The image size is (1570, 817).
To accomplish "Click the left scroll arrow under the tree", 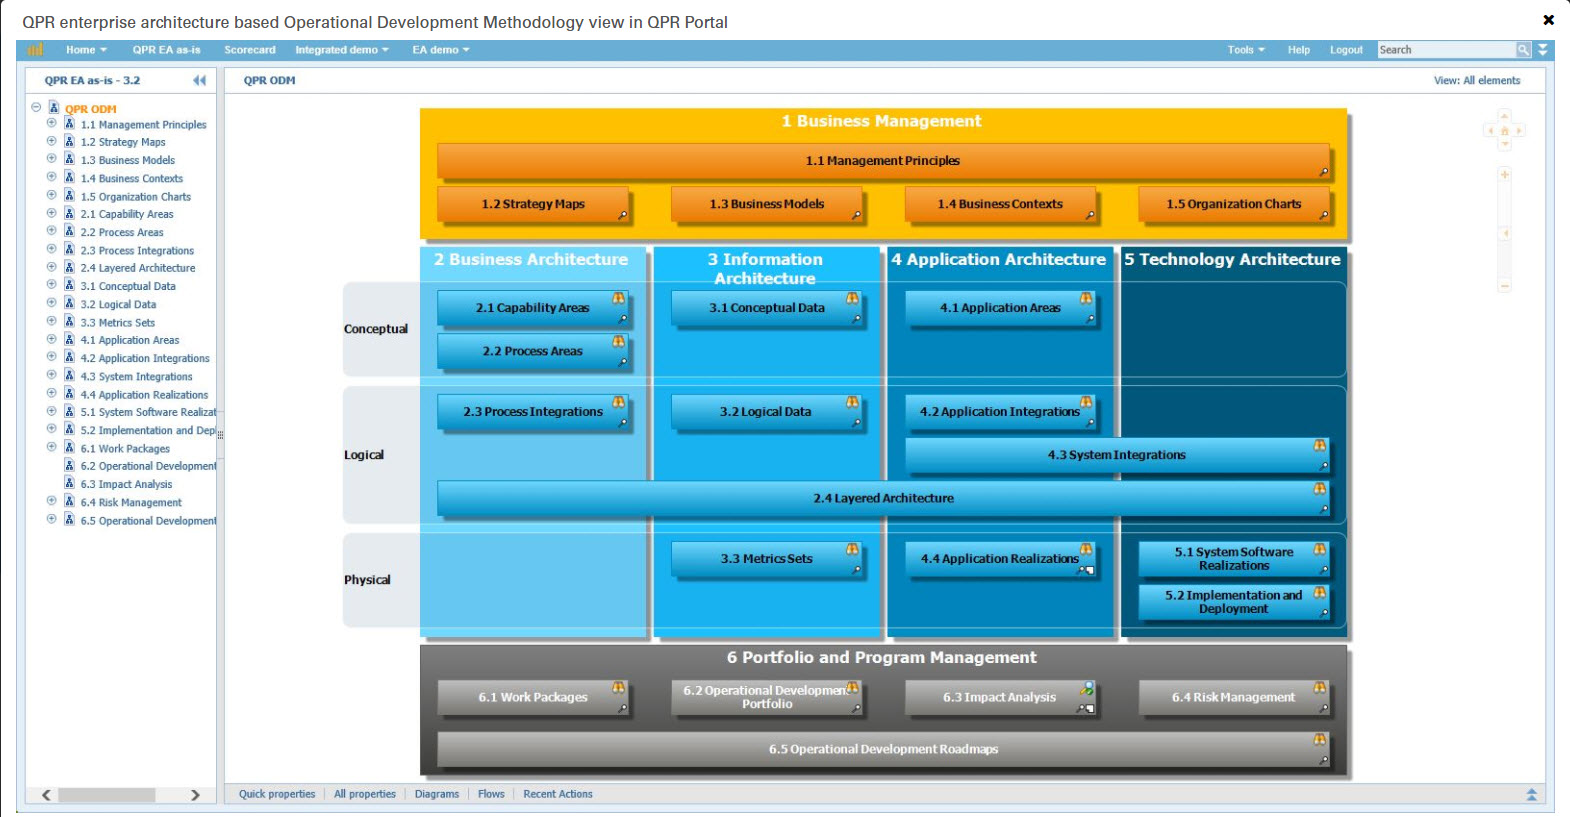I will coord(46,795).
